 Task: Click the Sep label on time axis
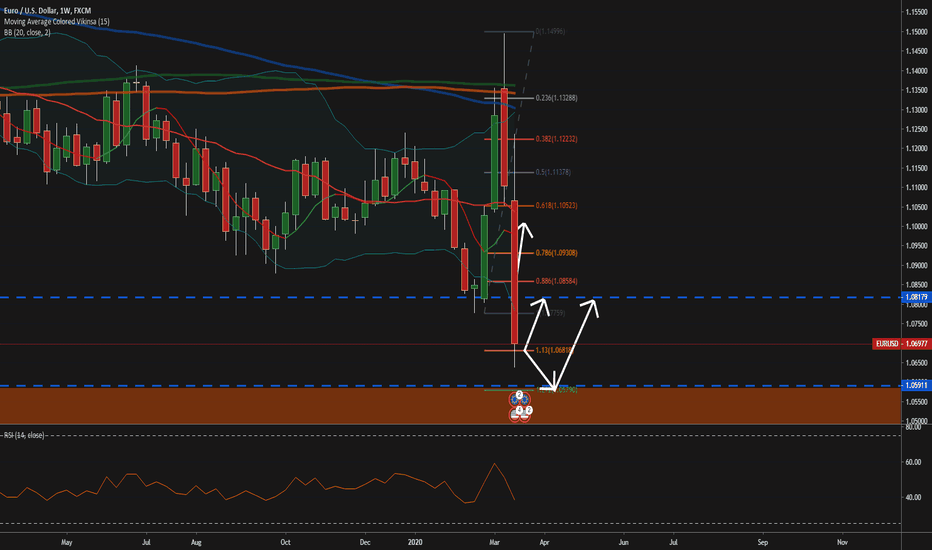pos(763,542)
